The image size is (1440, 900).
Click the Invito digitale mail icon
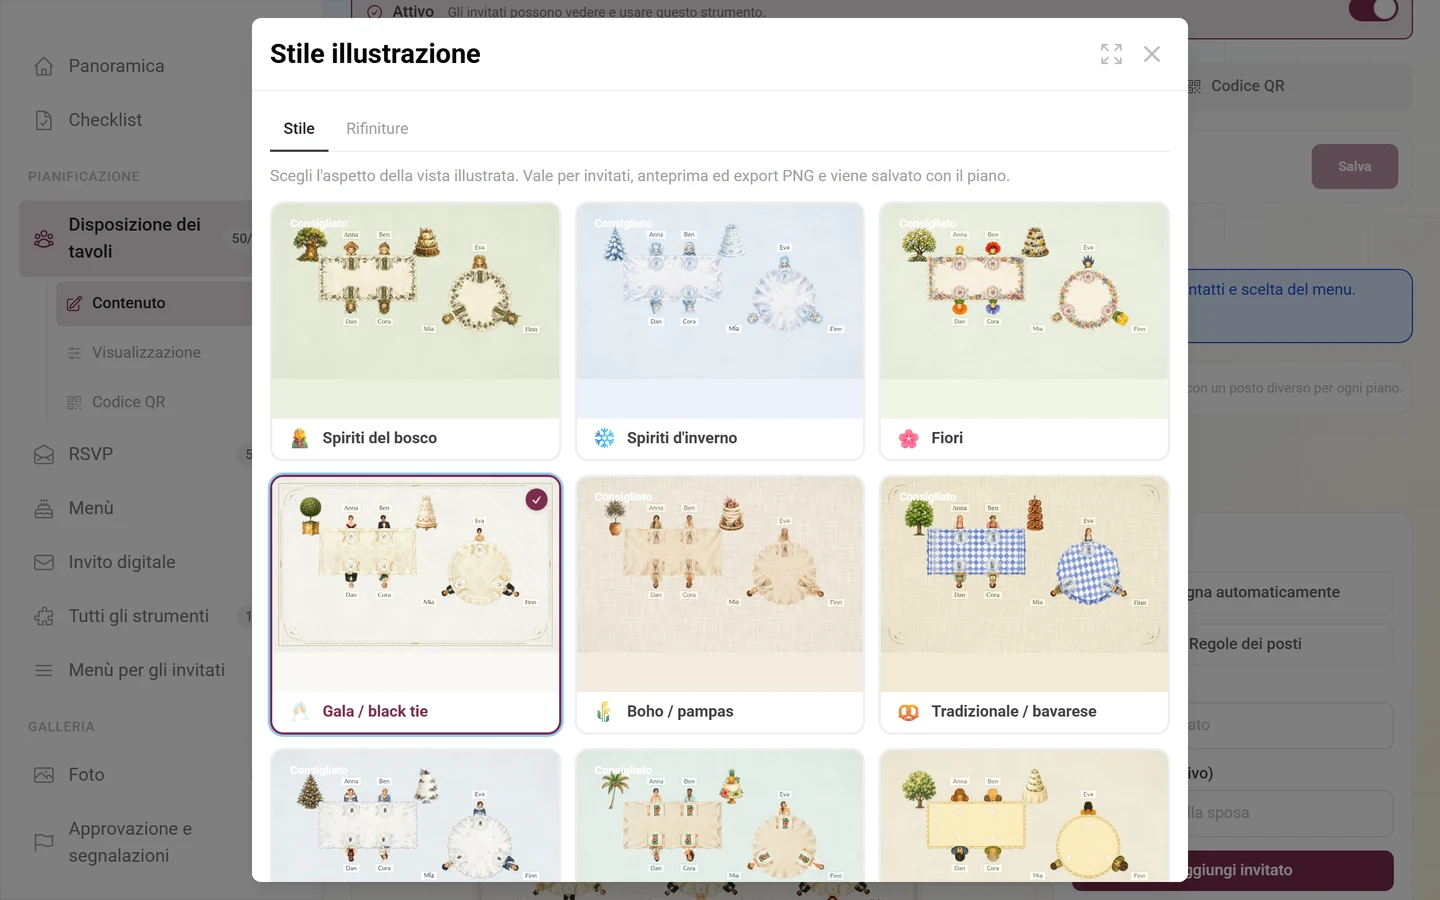click(x=44, y=562)
